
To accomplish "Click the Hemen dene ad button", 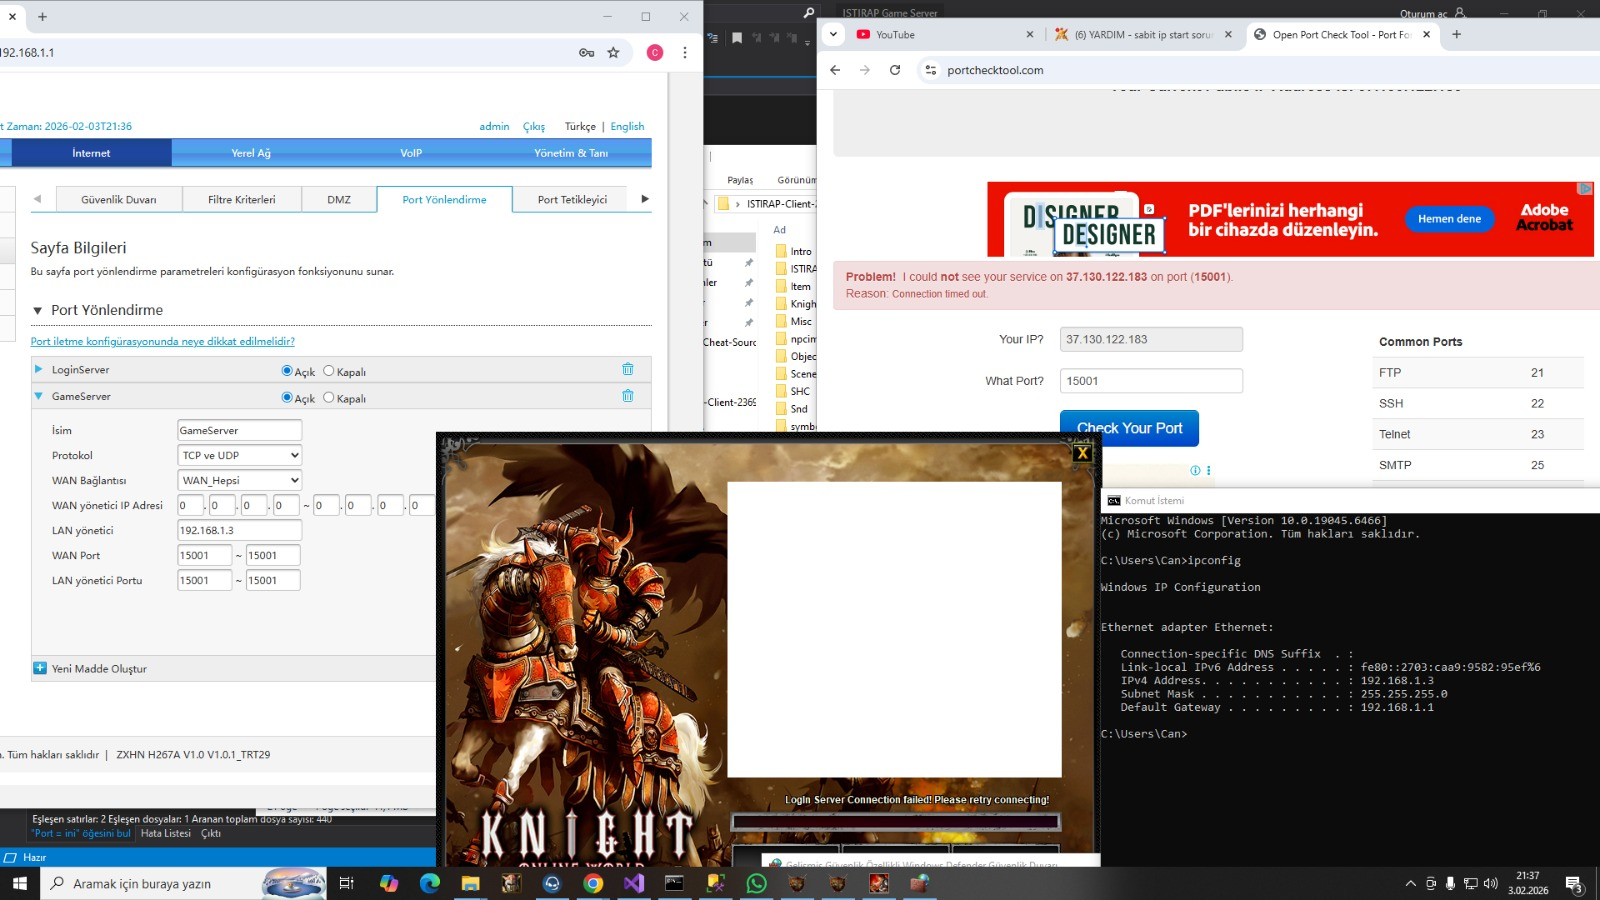I will [1449, 219].
